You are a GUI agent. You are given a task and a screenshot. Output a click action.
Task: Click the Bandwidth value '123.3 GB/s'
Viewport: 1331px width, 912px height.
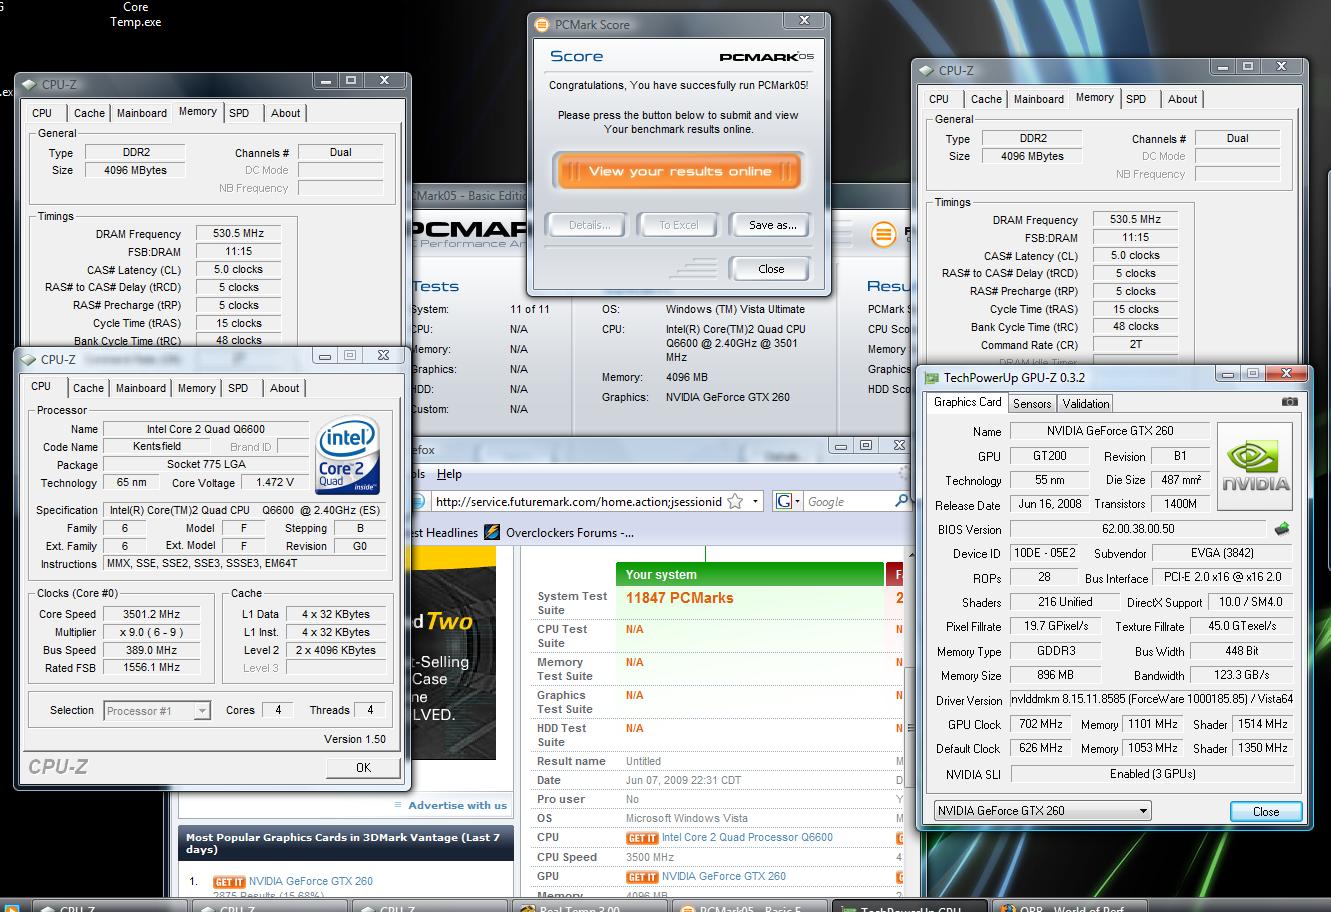click(1242, 676)
